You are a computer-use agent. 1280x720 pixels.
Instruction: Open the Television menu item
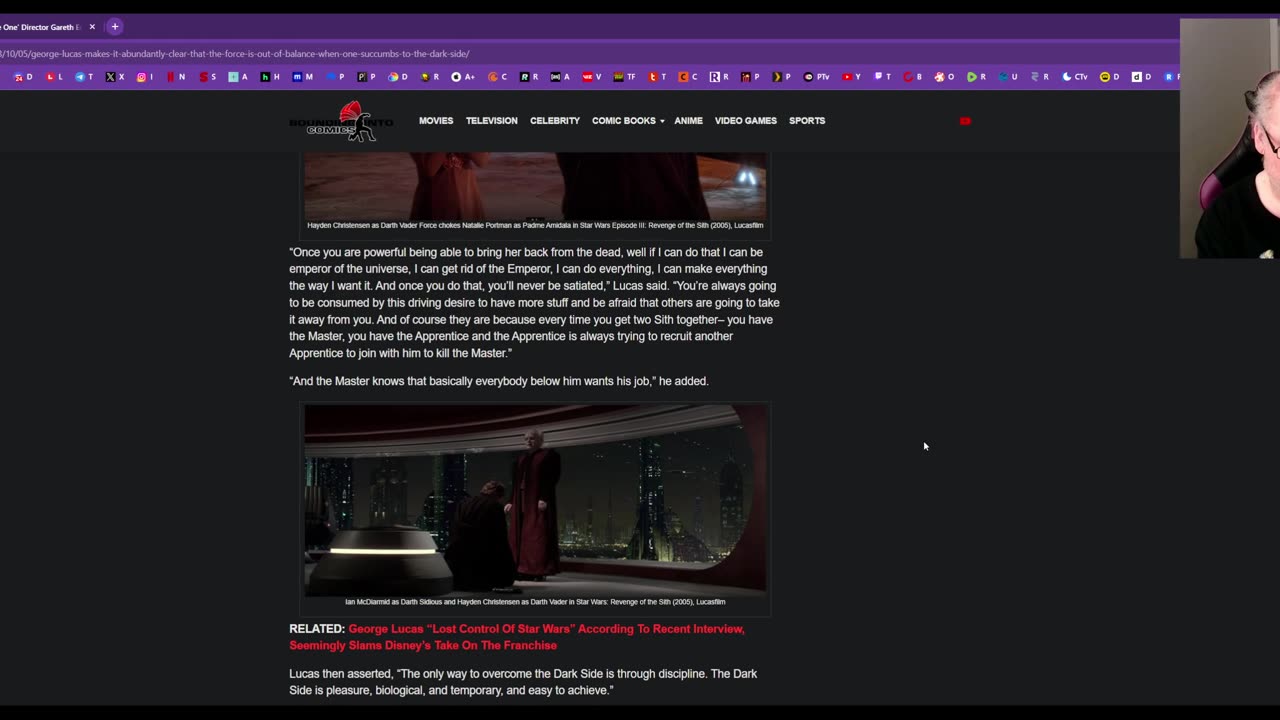point(492,121)
